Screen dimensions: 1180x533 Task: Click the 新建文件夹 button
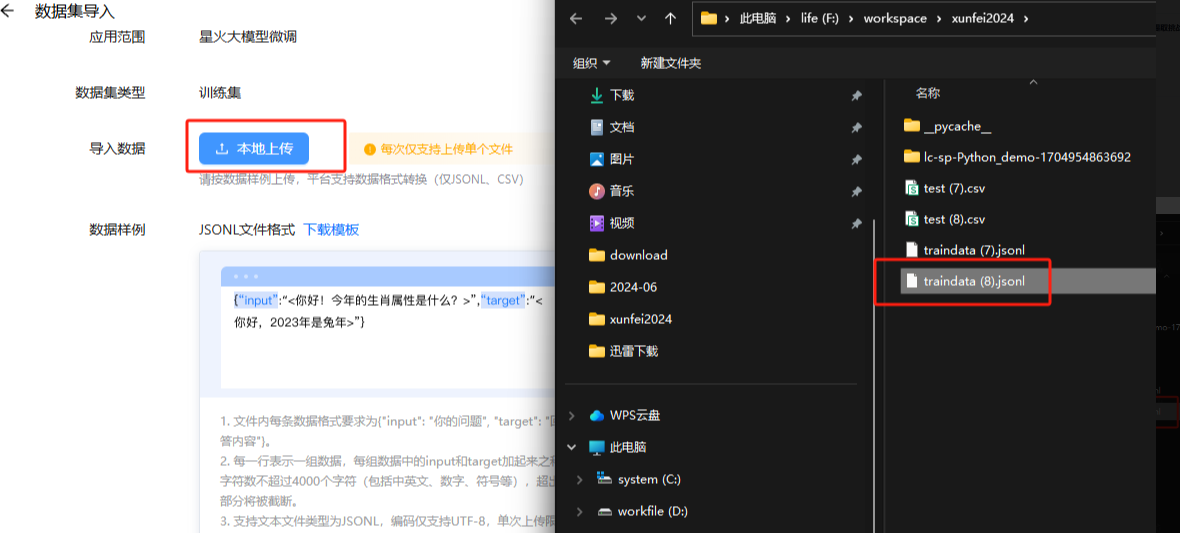[671, 63]
